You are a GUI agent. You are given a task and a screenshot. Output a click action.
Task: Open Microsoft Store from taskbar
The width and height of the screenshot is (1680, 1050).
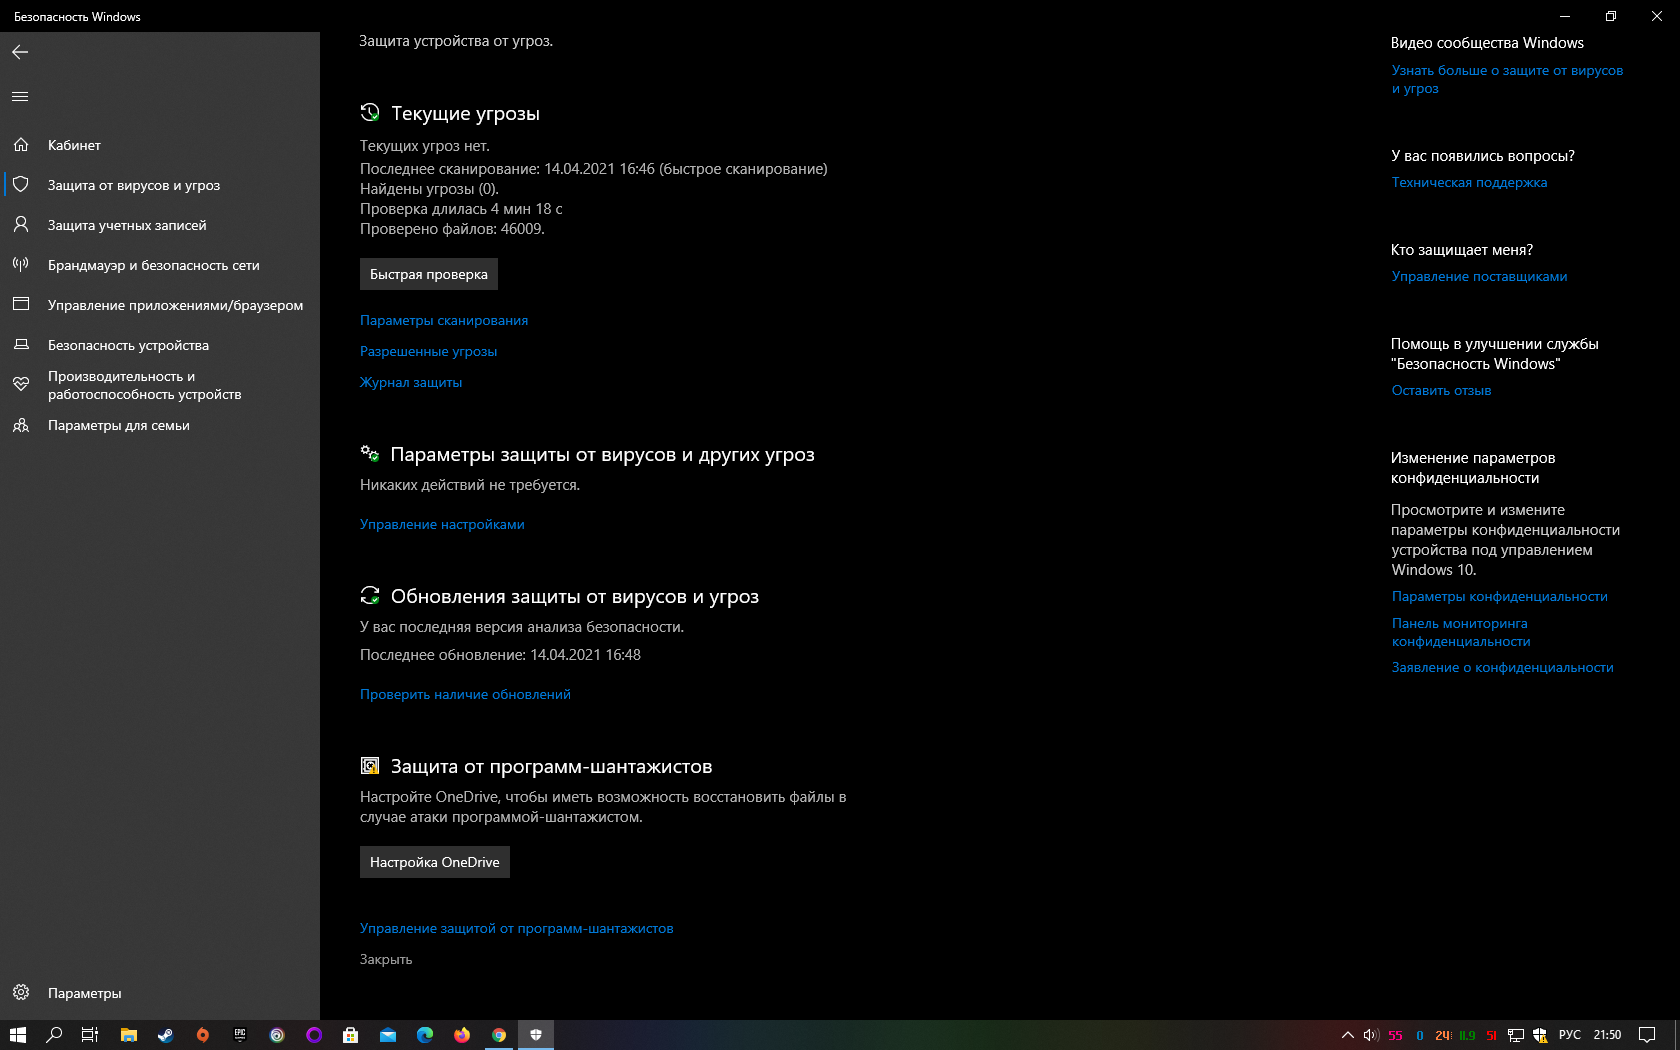click(x=350, y=1035)
